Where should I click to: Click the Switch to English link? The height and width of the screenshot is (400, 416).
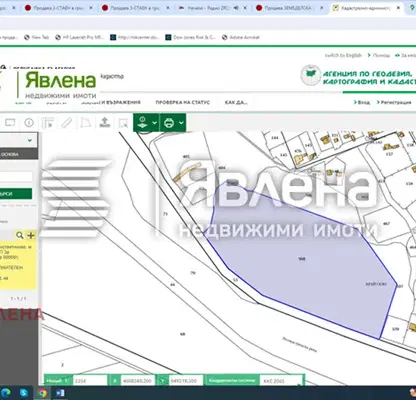(x=343, y=55)
